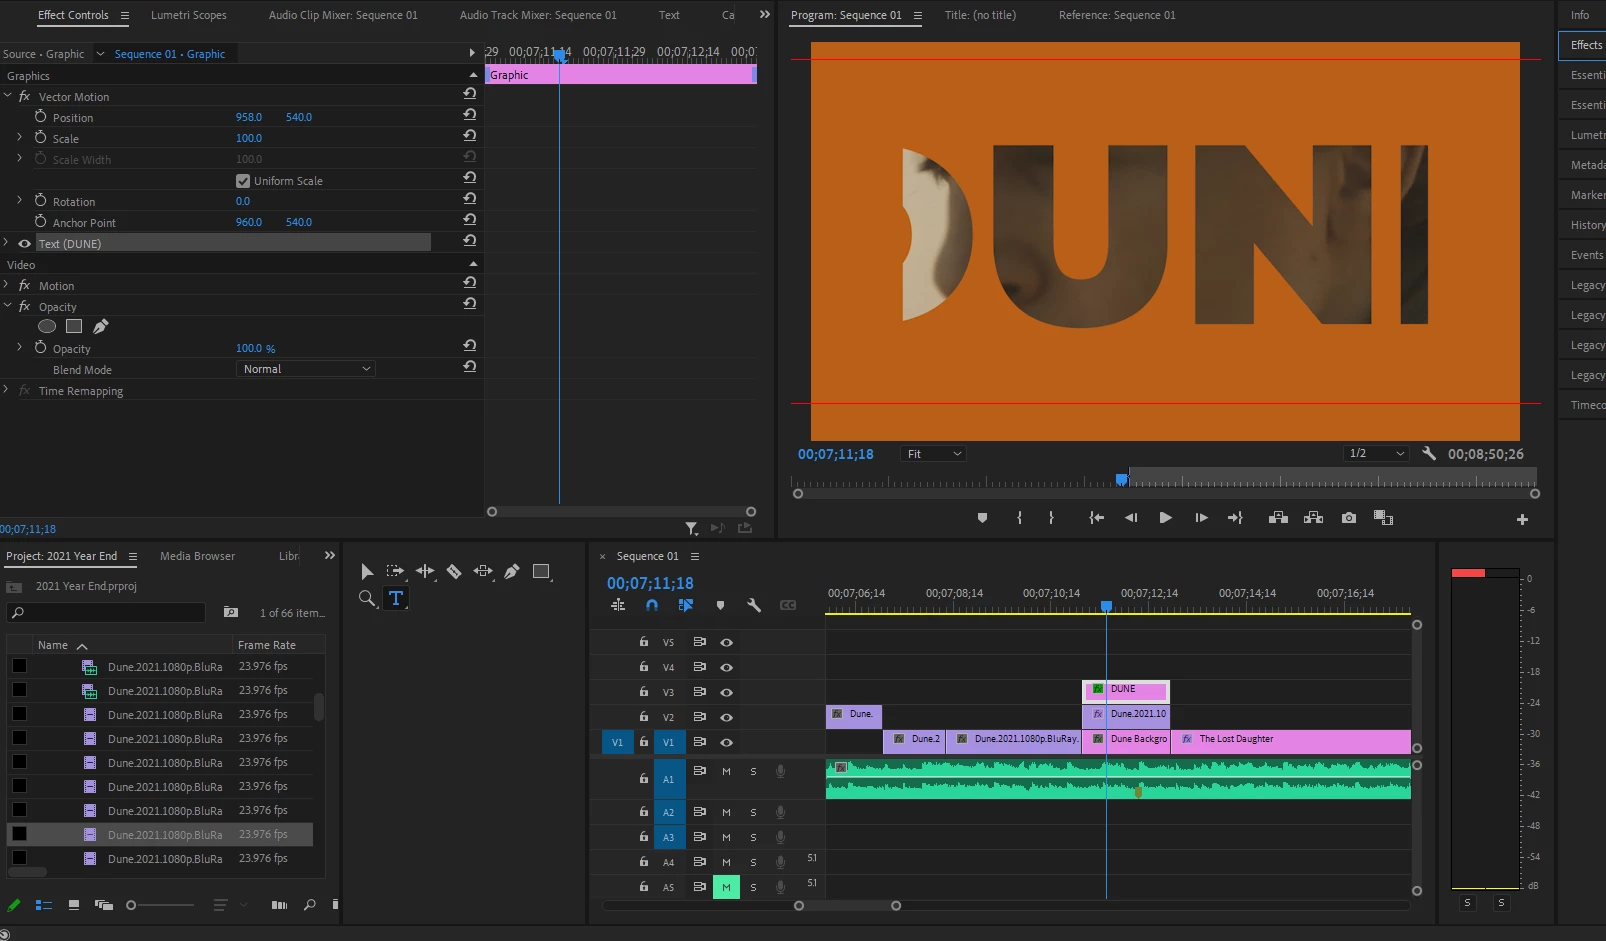1606x941 pixels.
Task: Go to In point in Program monitor
Action: [x=1096, y=518]
